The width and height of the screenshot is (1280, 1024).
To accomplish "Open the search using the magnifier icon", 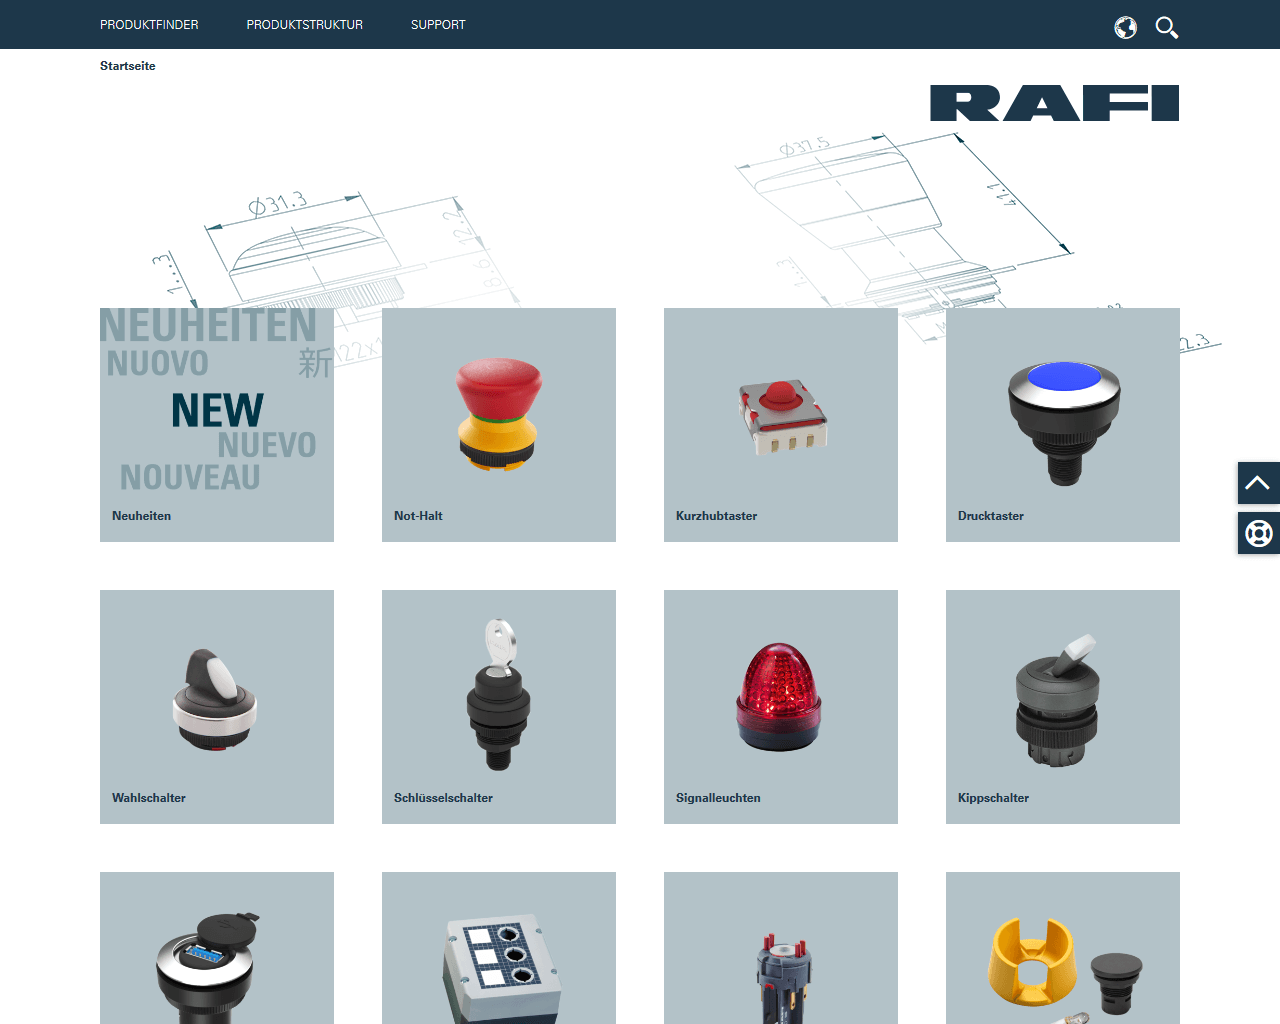I will [1166, 28].
